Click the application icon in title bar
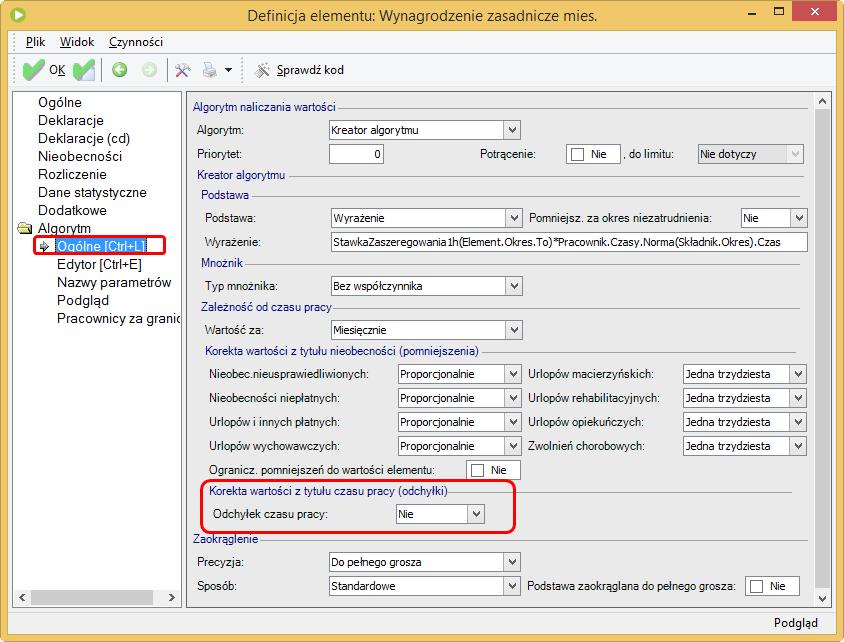The image size is (844, 642). 17,15
